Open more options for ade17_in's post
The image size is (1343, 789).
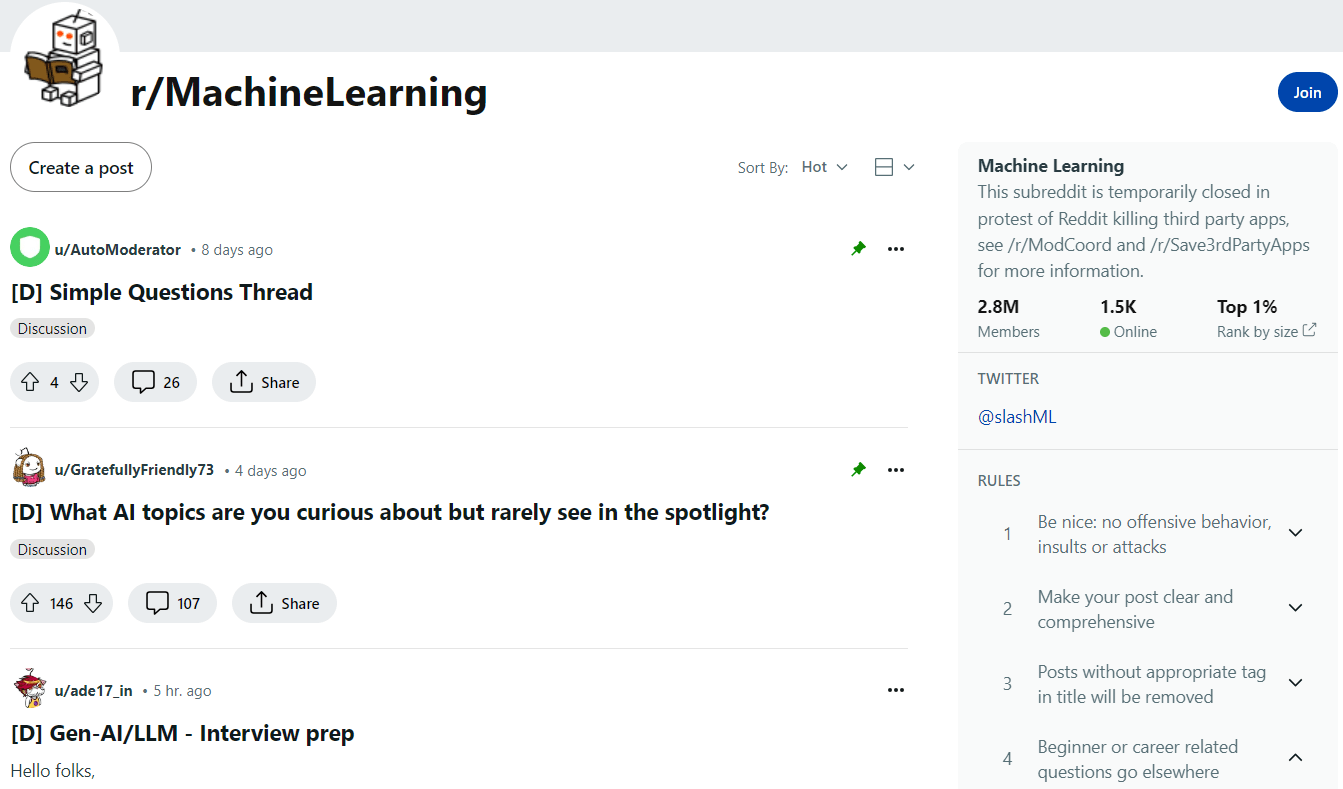tap(895, 690)
